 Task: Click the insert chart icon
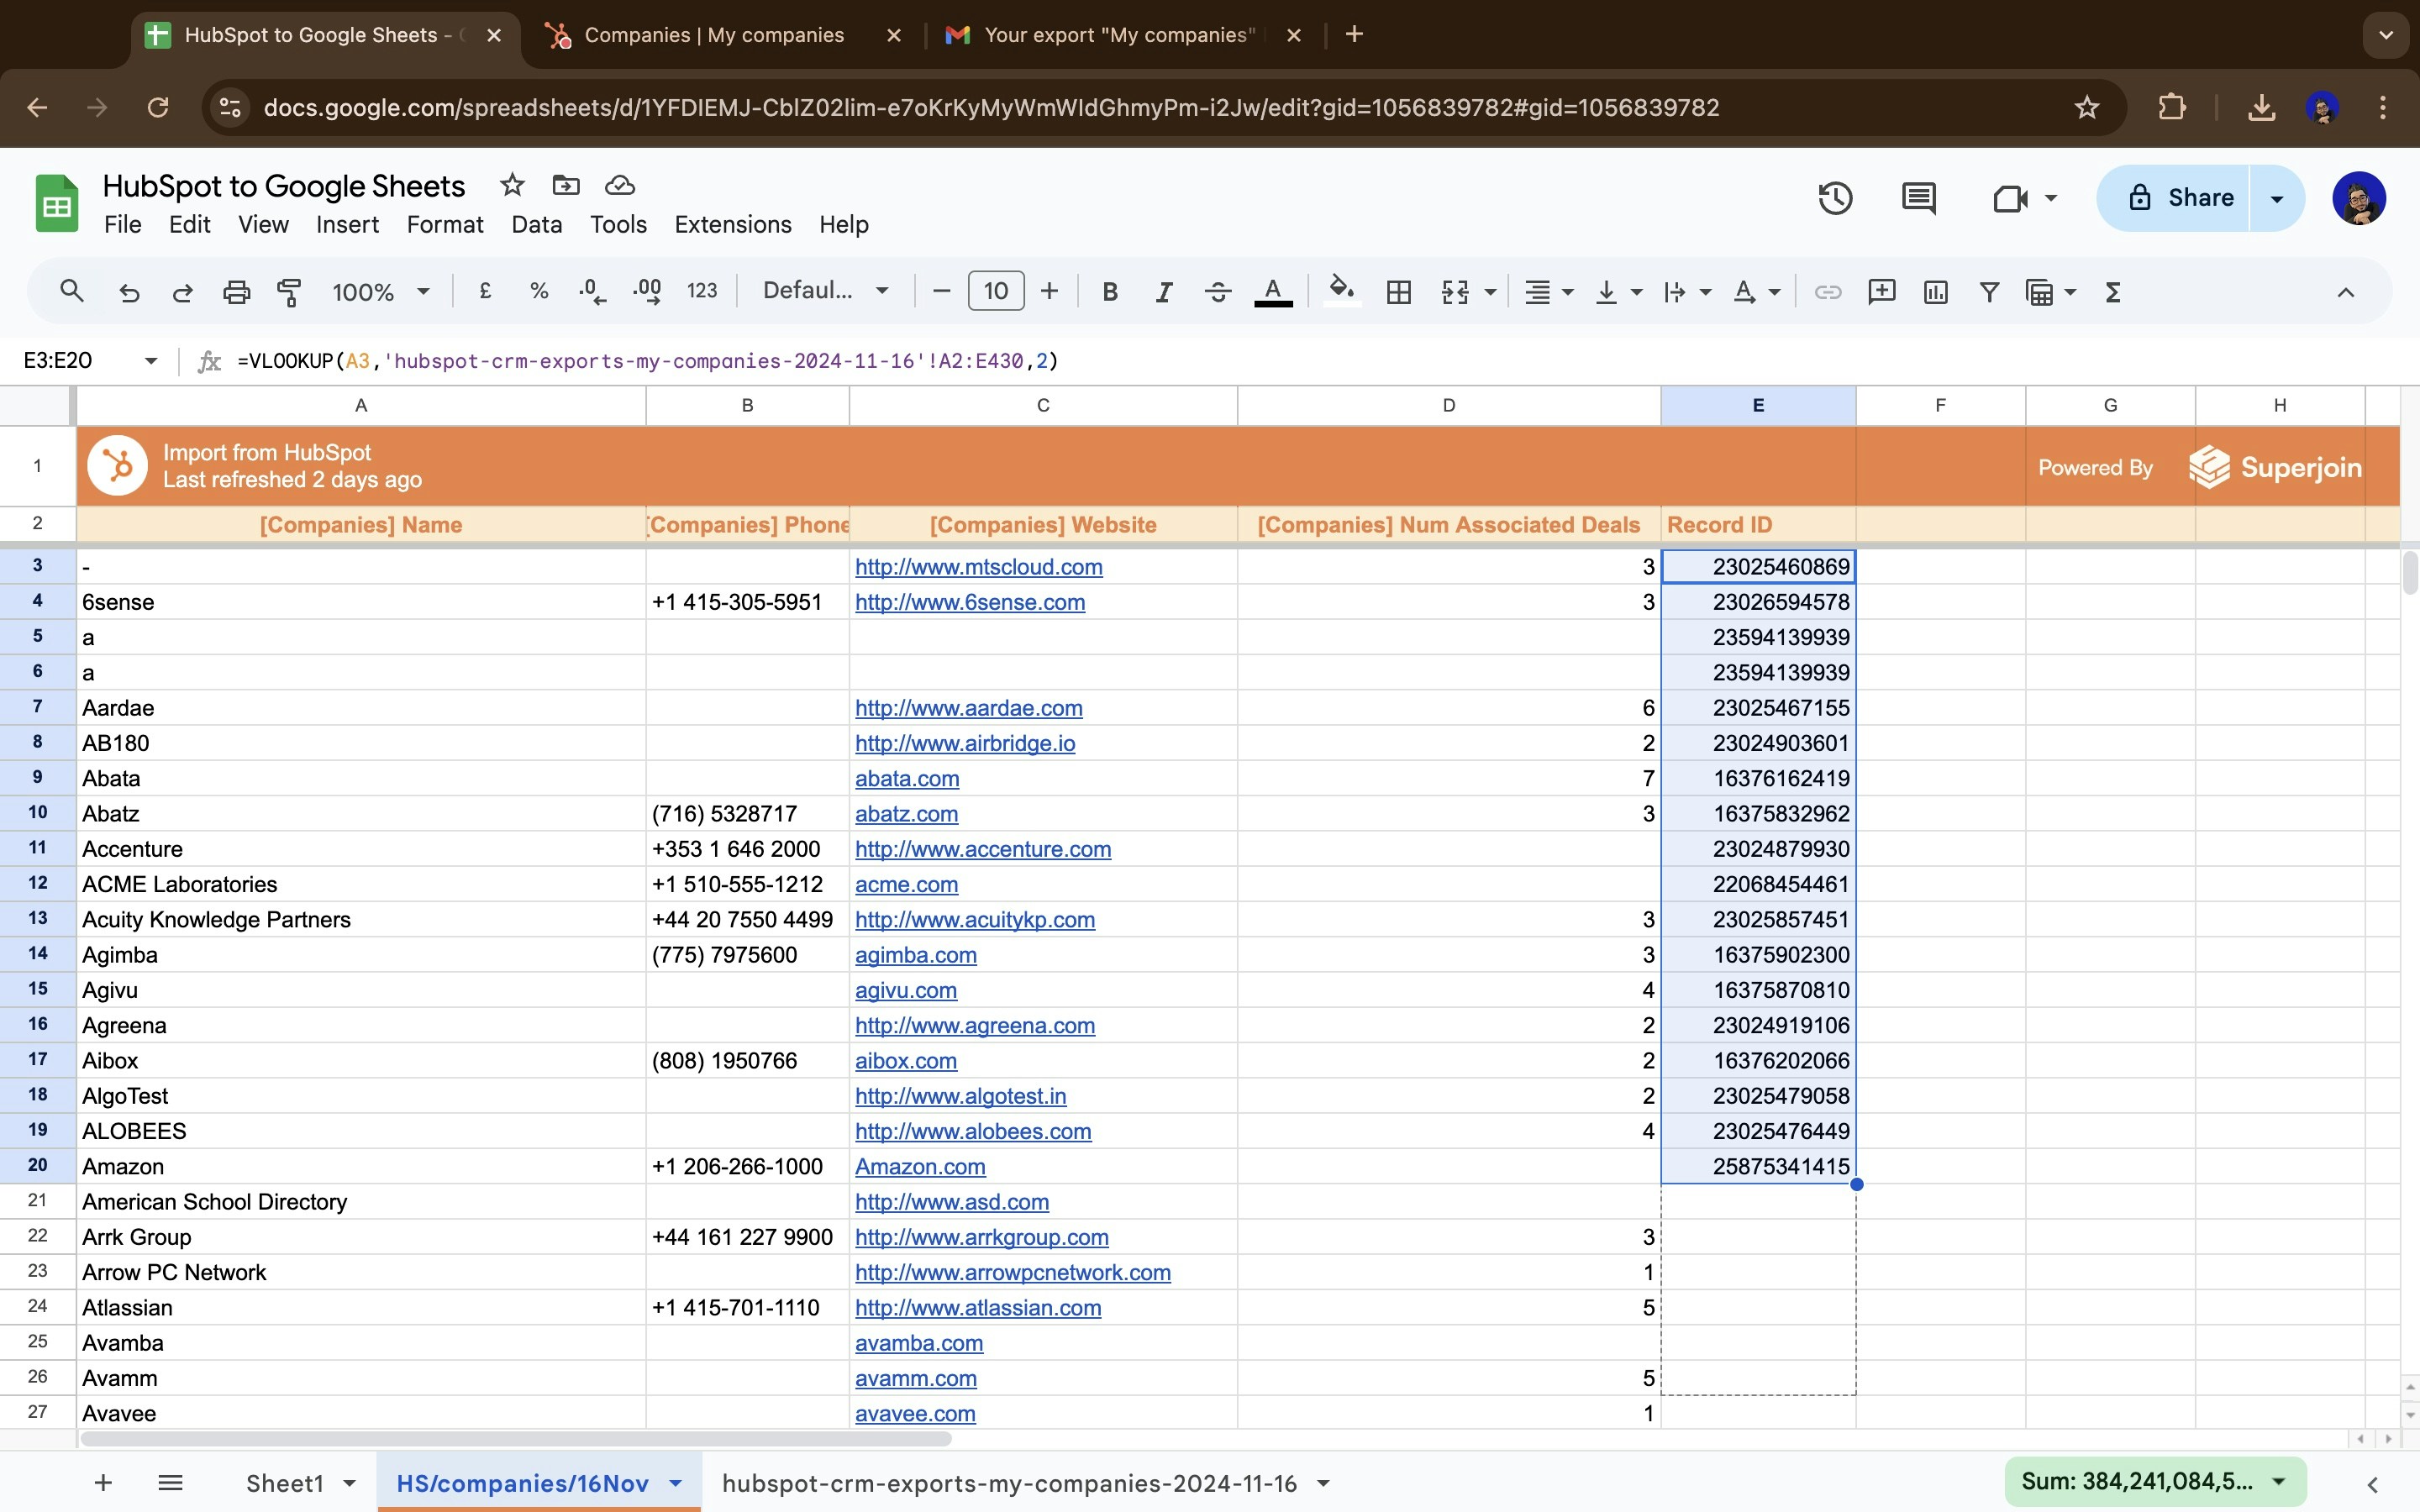pyautogui.click(x=1935, y=292)
